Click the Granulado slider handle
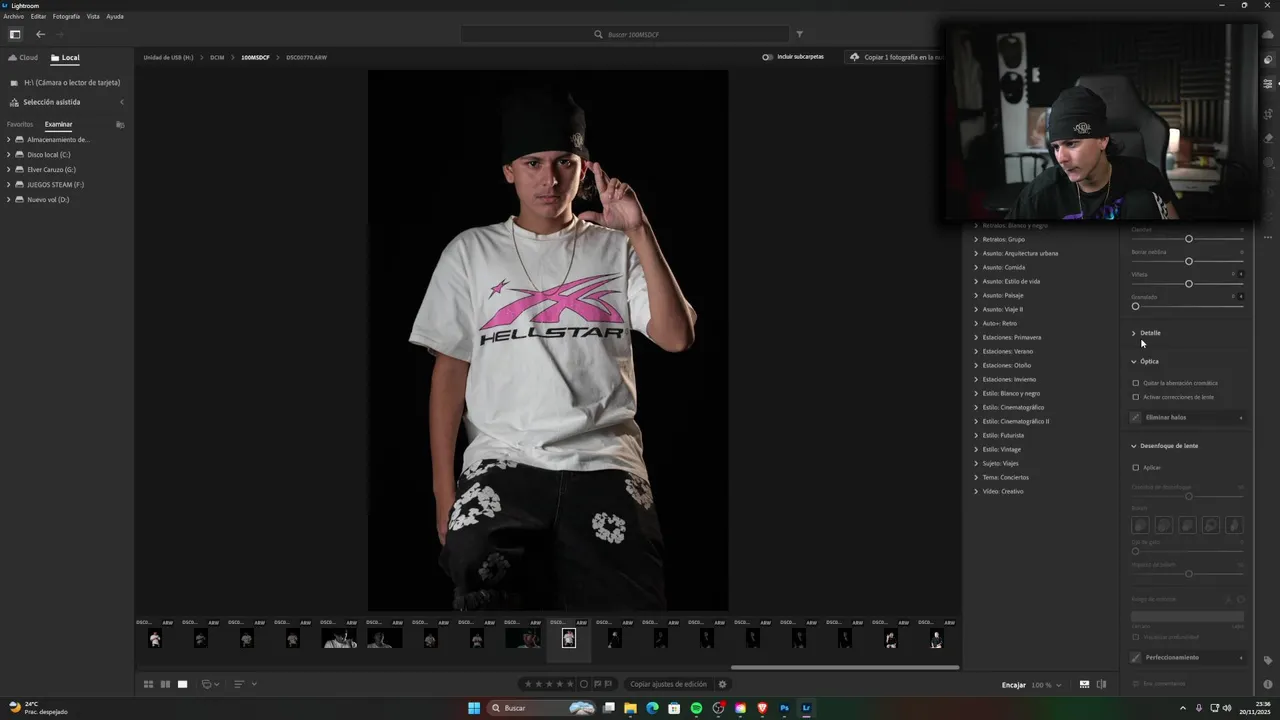This screenshot has width=1280, height=720. tap(1135, 306)
